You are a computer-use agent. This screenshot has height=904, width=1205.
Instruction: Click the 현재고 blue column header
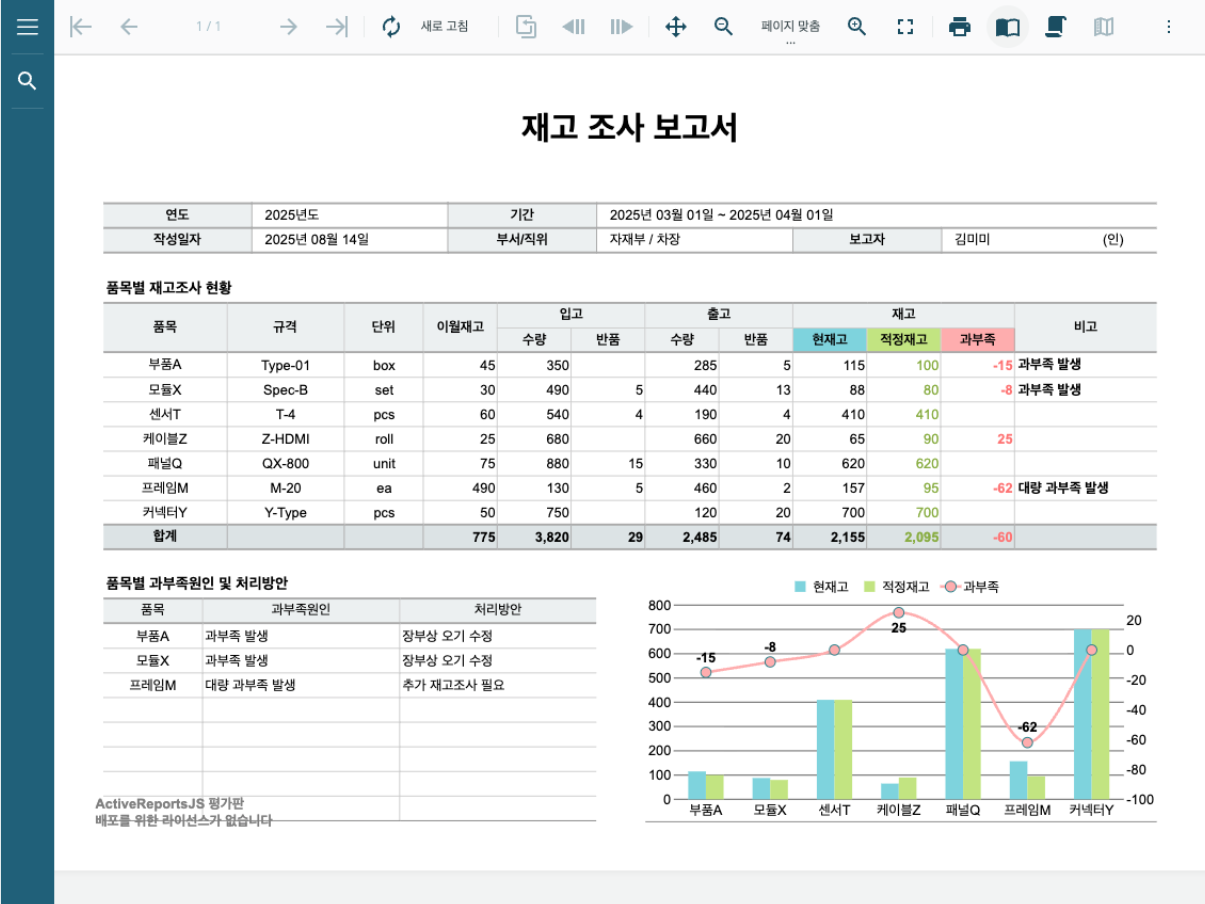(830, 340)
